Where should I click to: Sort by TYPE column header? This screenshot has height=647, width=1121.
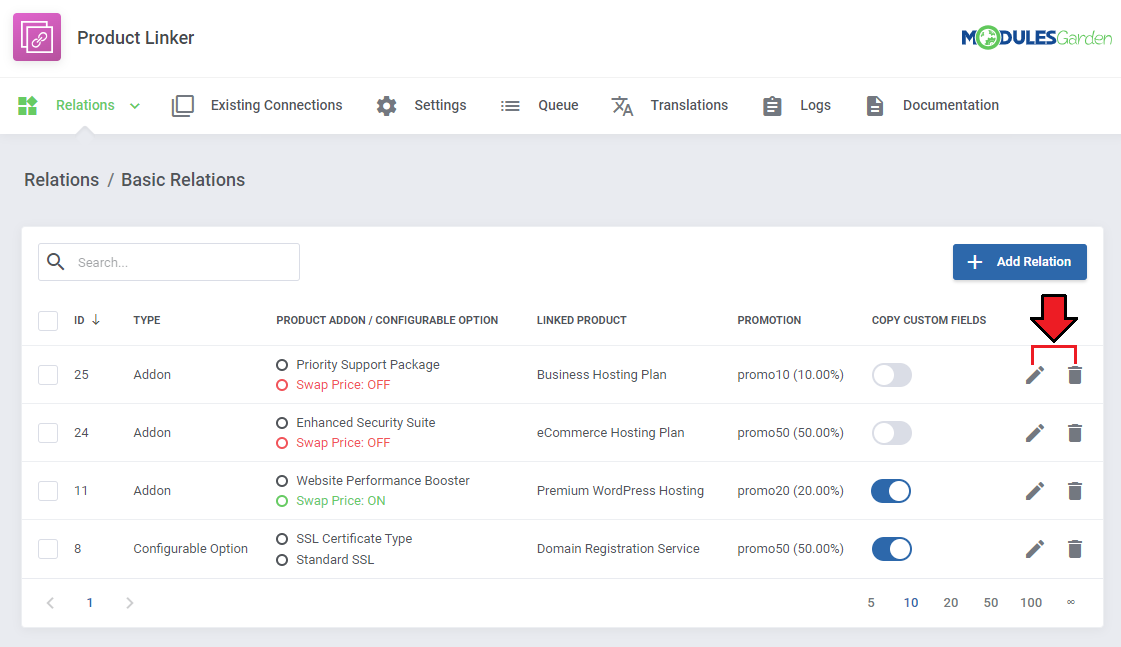[147, 320]
